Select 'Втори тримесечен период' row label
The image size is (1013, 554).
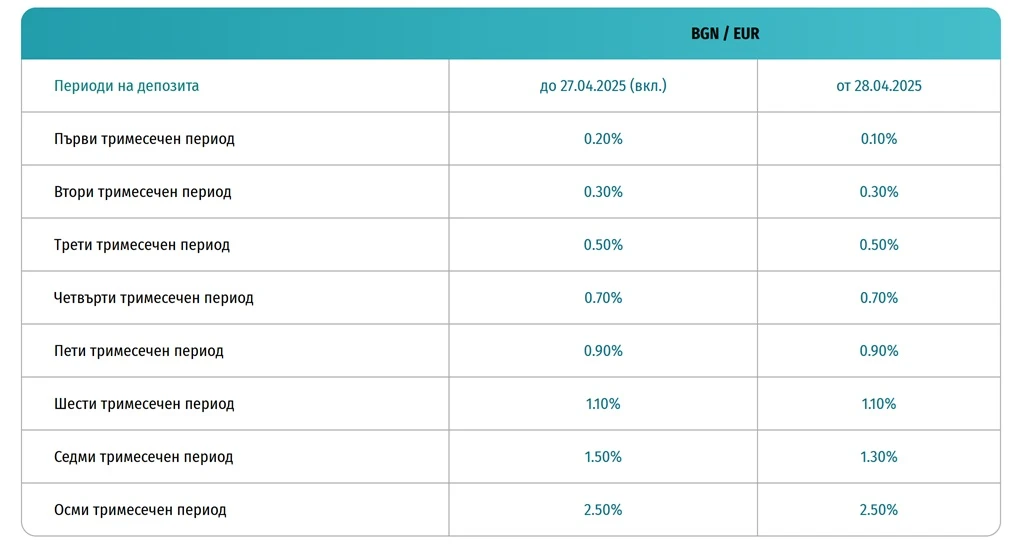143,192
